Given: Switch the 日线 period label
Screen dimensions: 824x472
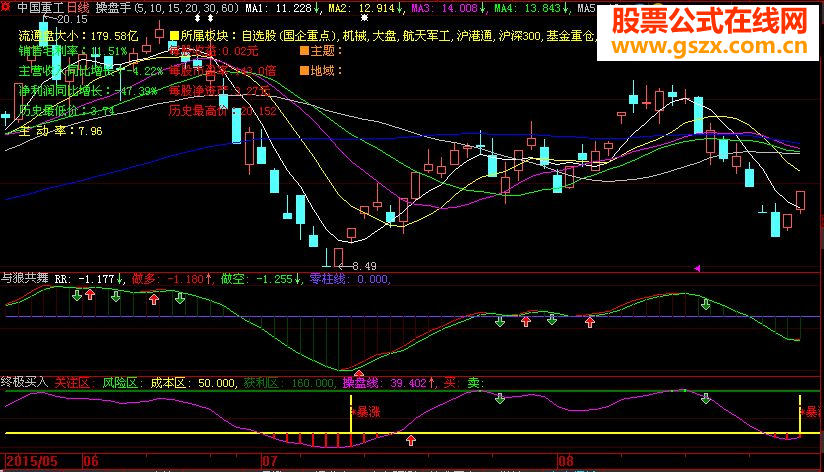Looking at the screenshot, I should click(78, 8).
